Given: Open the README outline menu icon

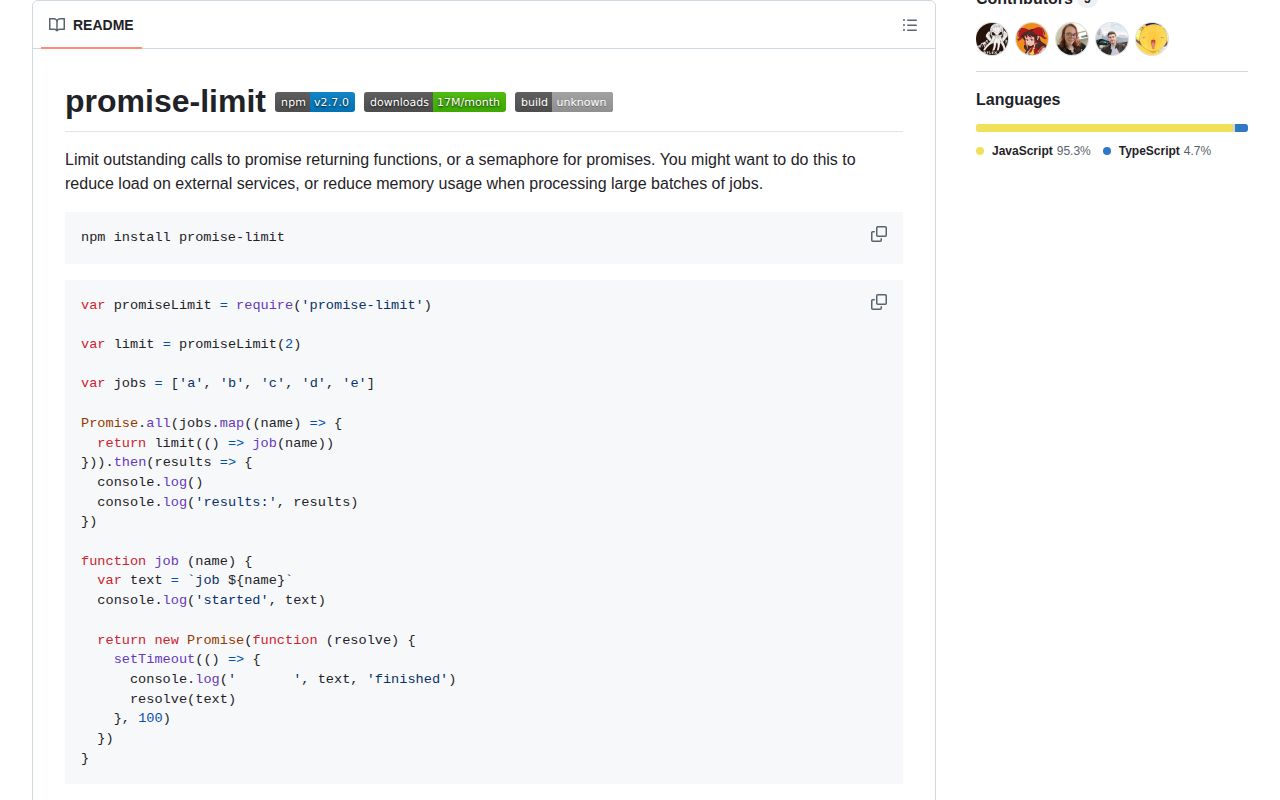Looking at the screenshot, I should tap(909, 25).
